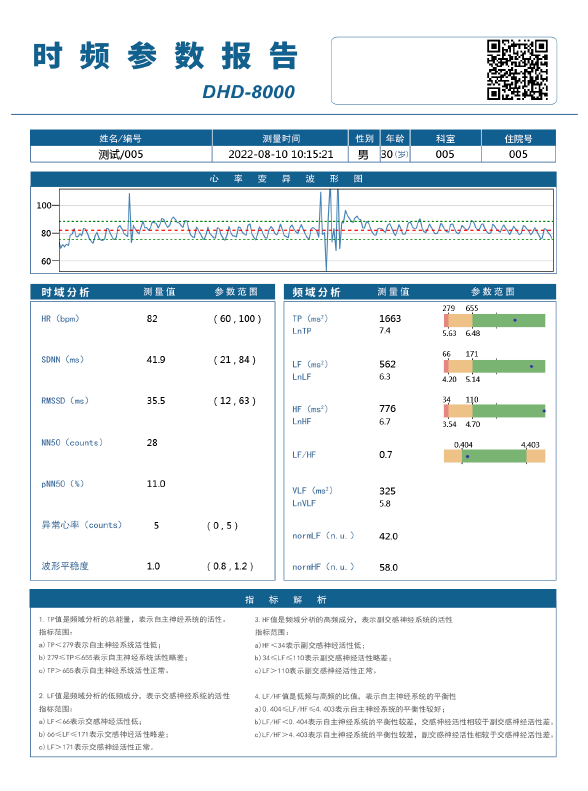Click the 4.403 upper LF/HF threshold label
This screenshot has width=588, height=791.
[x=530, y=444]
